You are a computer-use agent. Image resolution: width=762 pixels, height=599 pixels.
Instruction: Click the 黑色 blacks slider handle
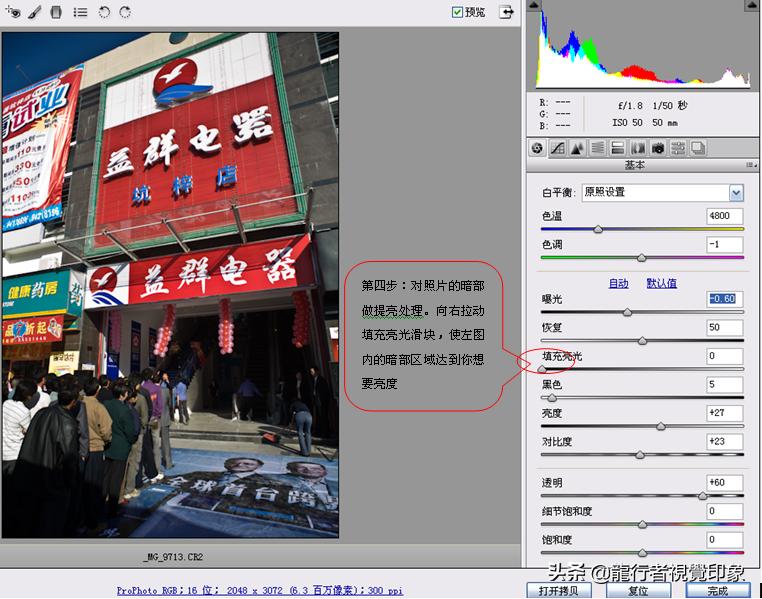pos(552,398)
